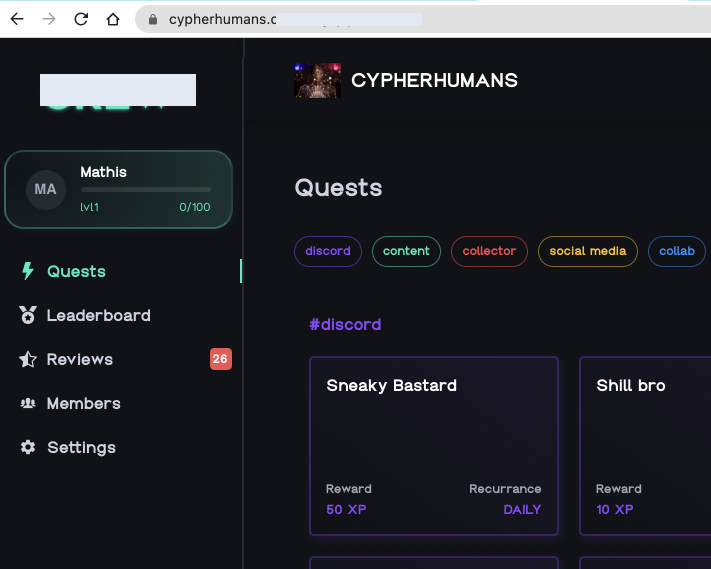
Task: Click the XP progress bar
Action: (x=146, y=190)
